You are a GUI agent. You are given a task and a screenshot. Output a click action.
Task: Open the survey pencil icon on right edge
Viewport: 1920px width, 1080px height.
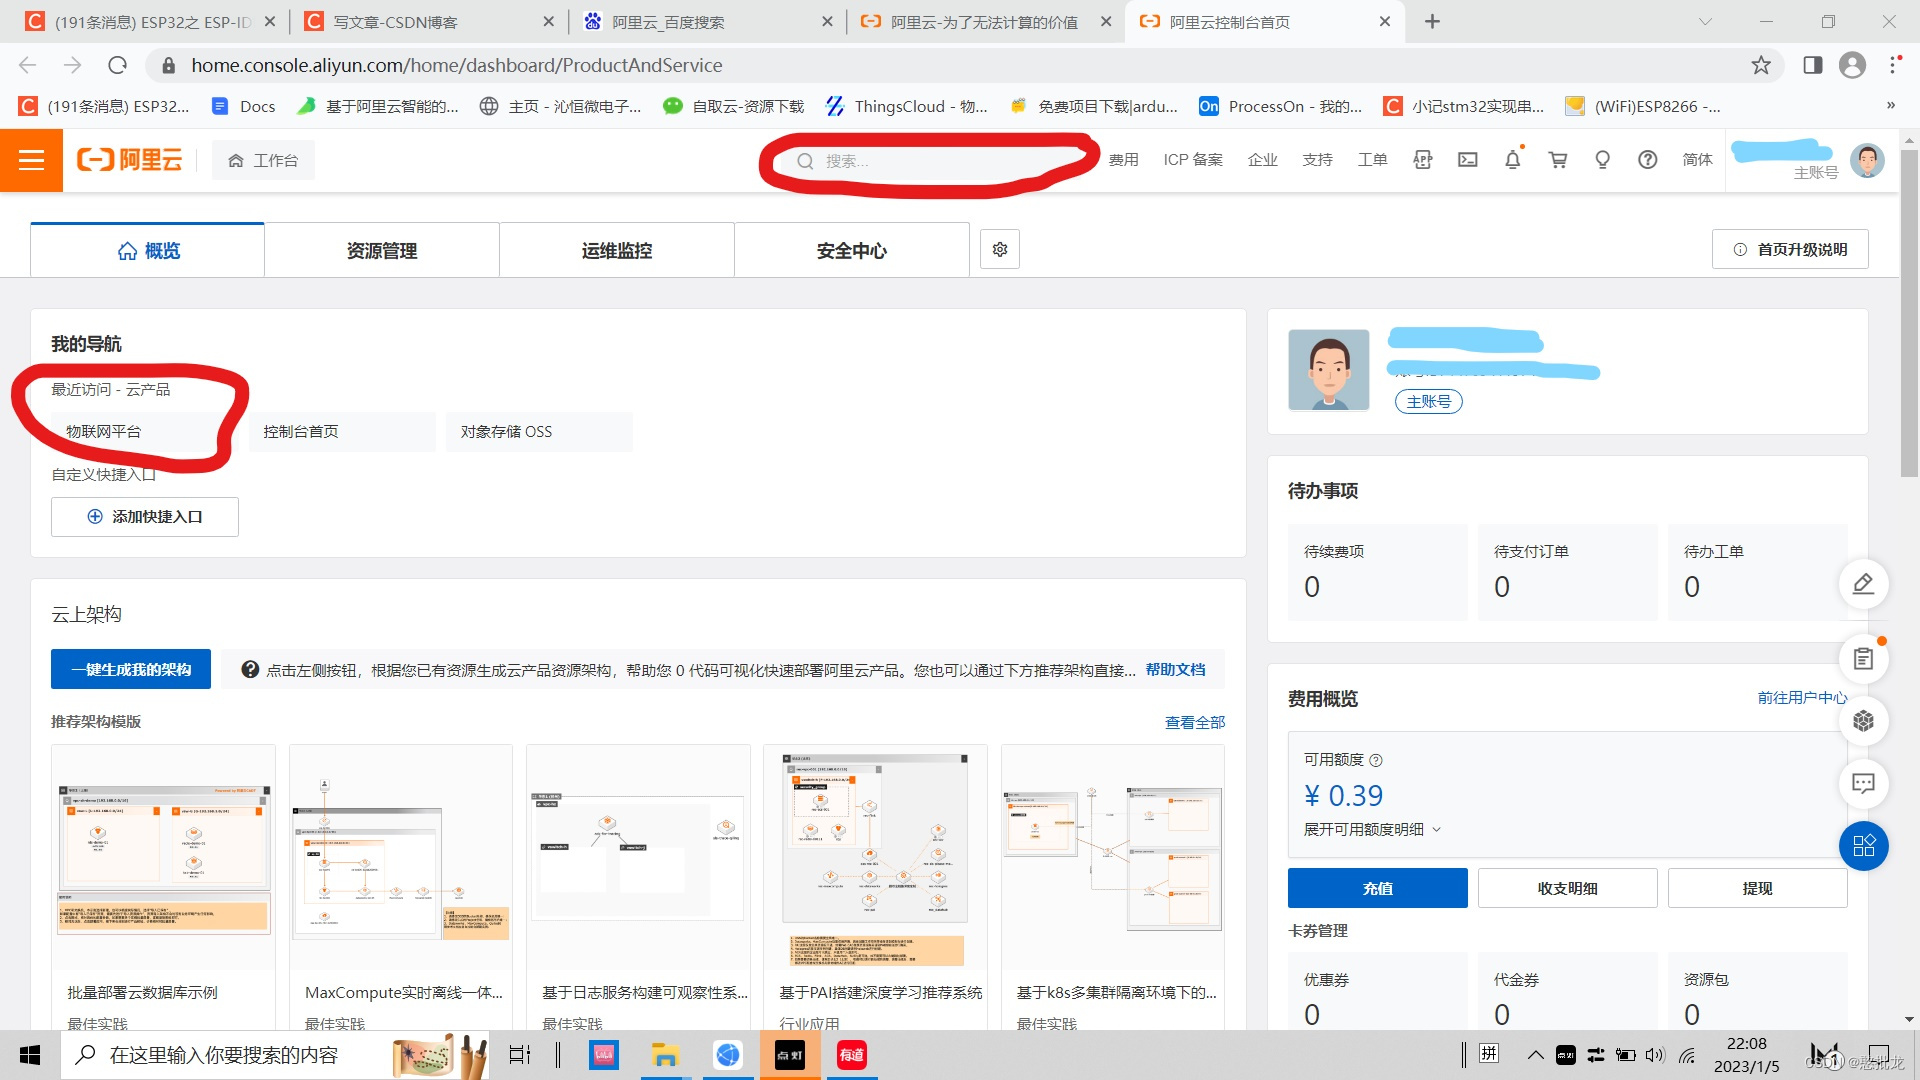pyautogui.click(x=1863, y=584)
